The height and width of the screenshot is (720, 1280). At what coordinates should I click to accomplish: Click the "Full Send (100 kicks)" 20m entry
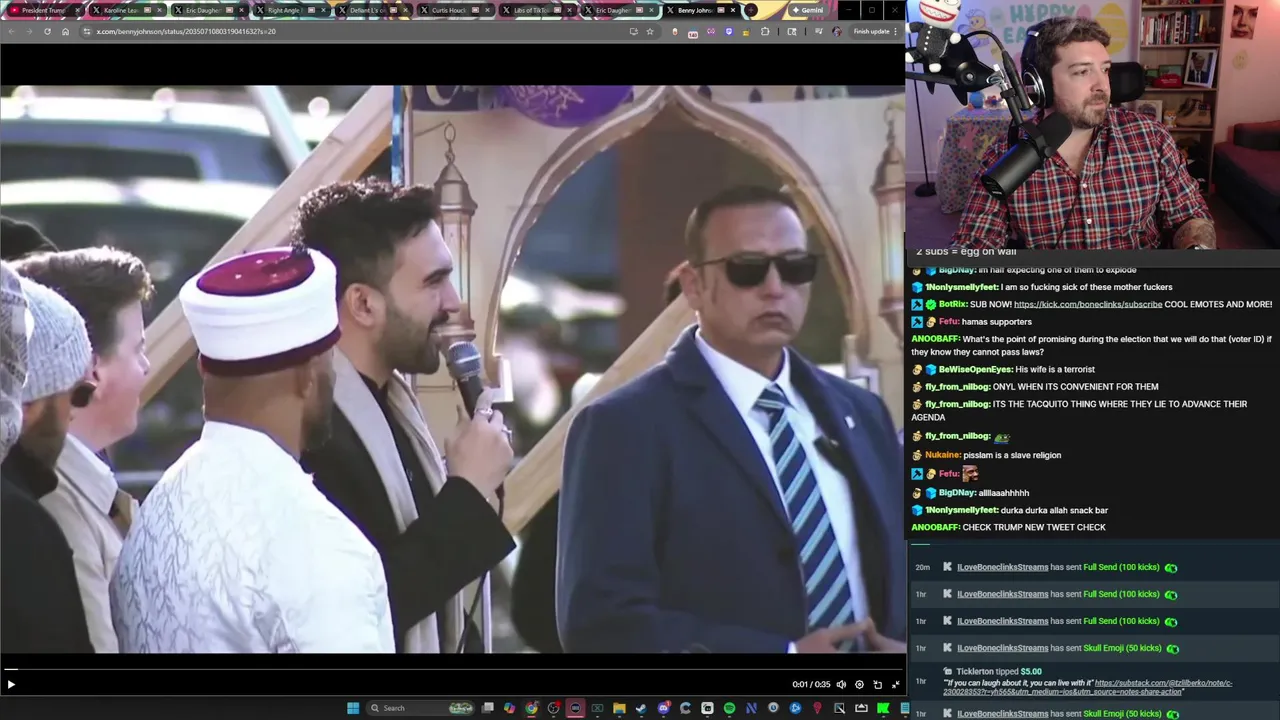1121,567
